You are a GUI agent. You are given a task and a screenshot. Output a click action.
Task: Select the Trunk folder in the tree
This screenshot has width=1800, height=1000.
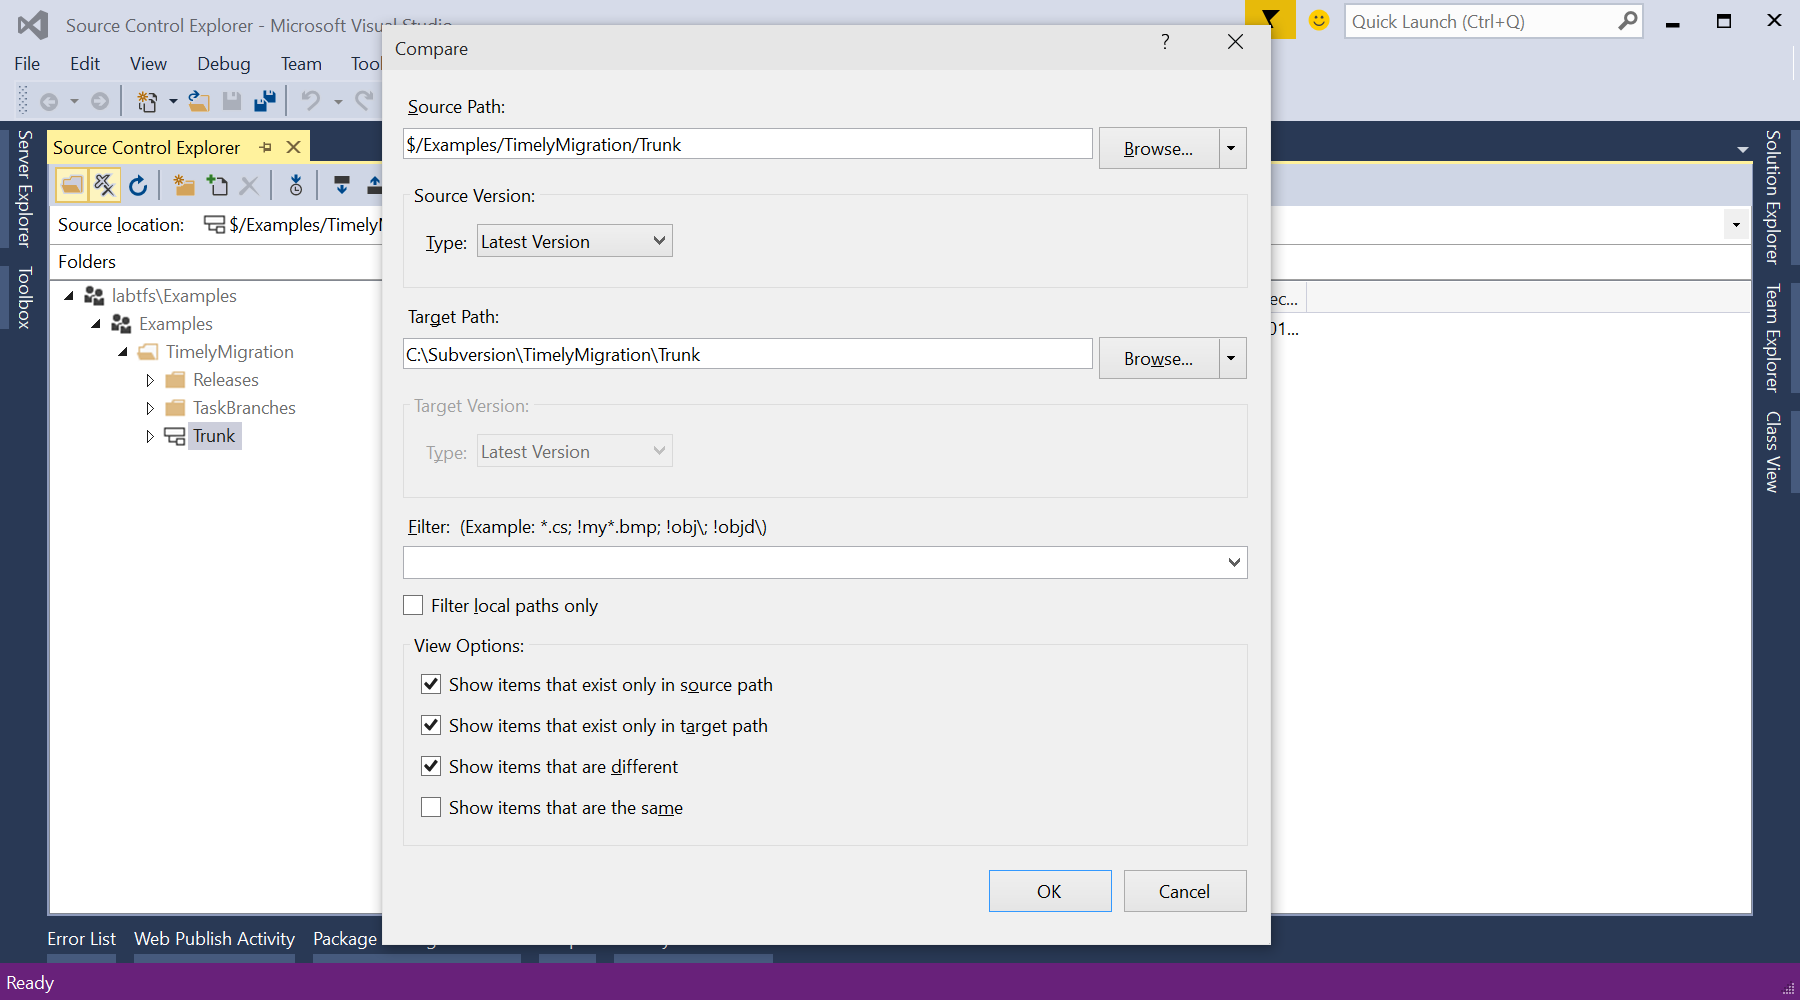tap(214, 436)
